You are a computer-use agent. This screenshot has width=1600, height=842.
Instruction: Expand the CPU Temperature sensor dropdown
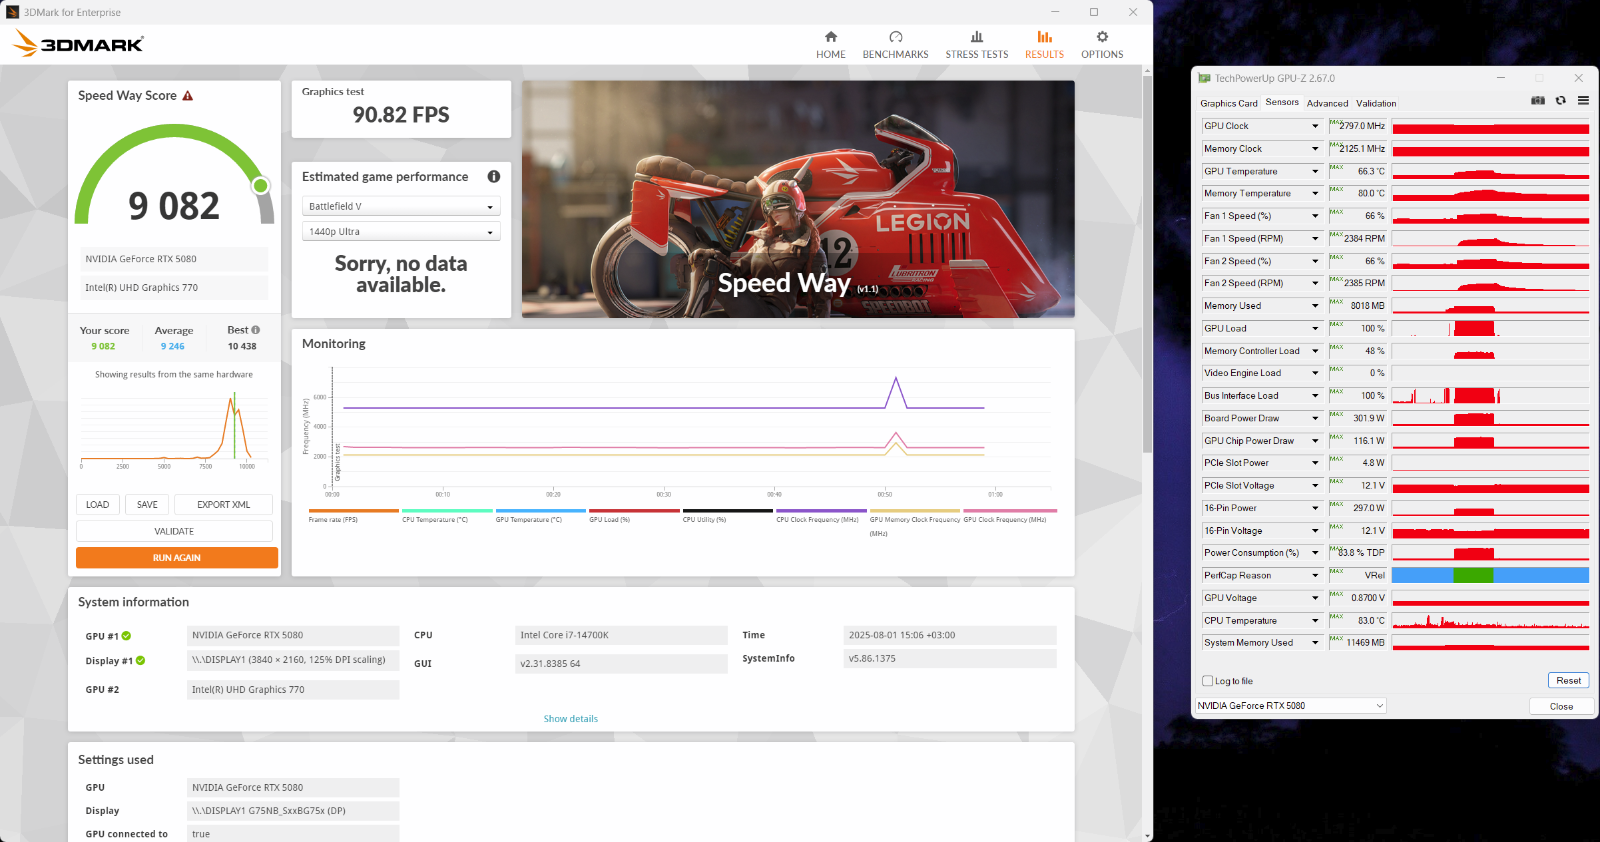click(x=1315, y=621)
